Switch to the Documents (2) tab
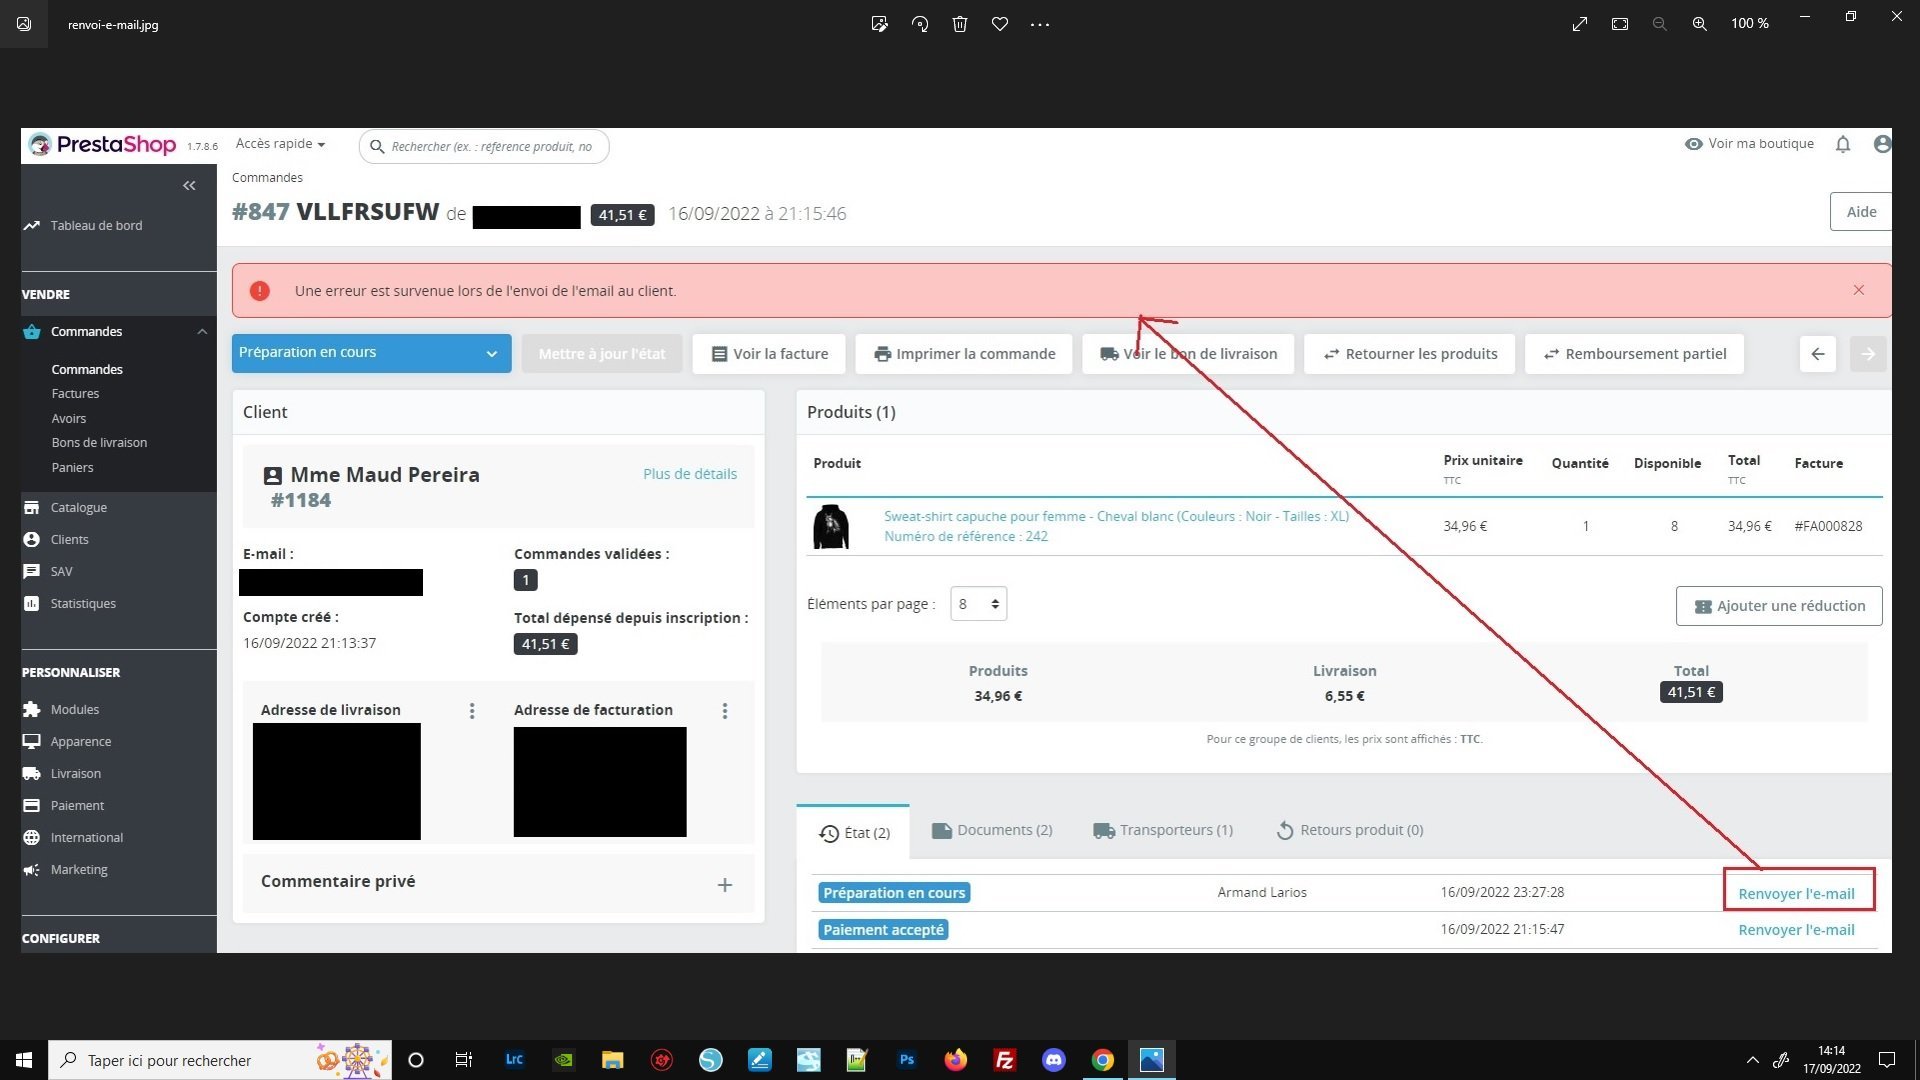 (992, 830)
